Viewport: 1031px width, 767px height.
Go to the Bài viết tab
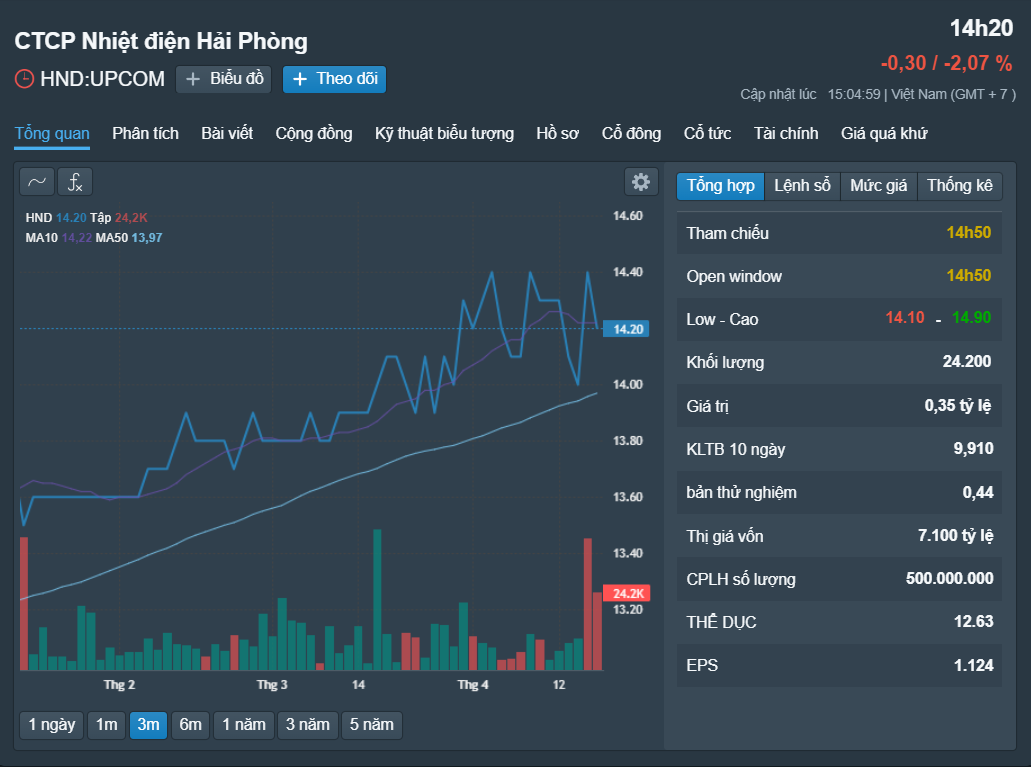[x=227, y=134]
